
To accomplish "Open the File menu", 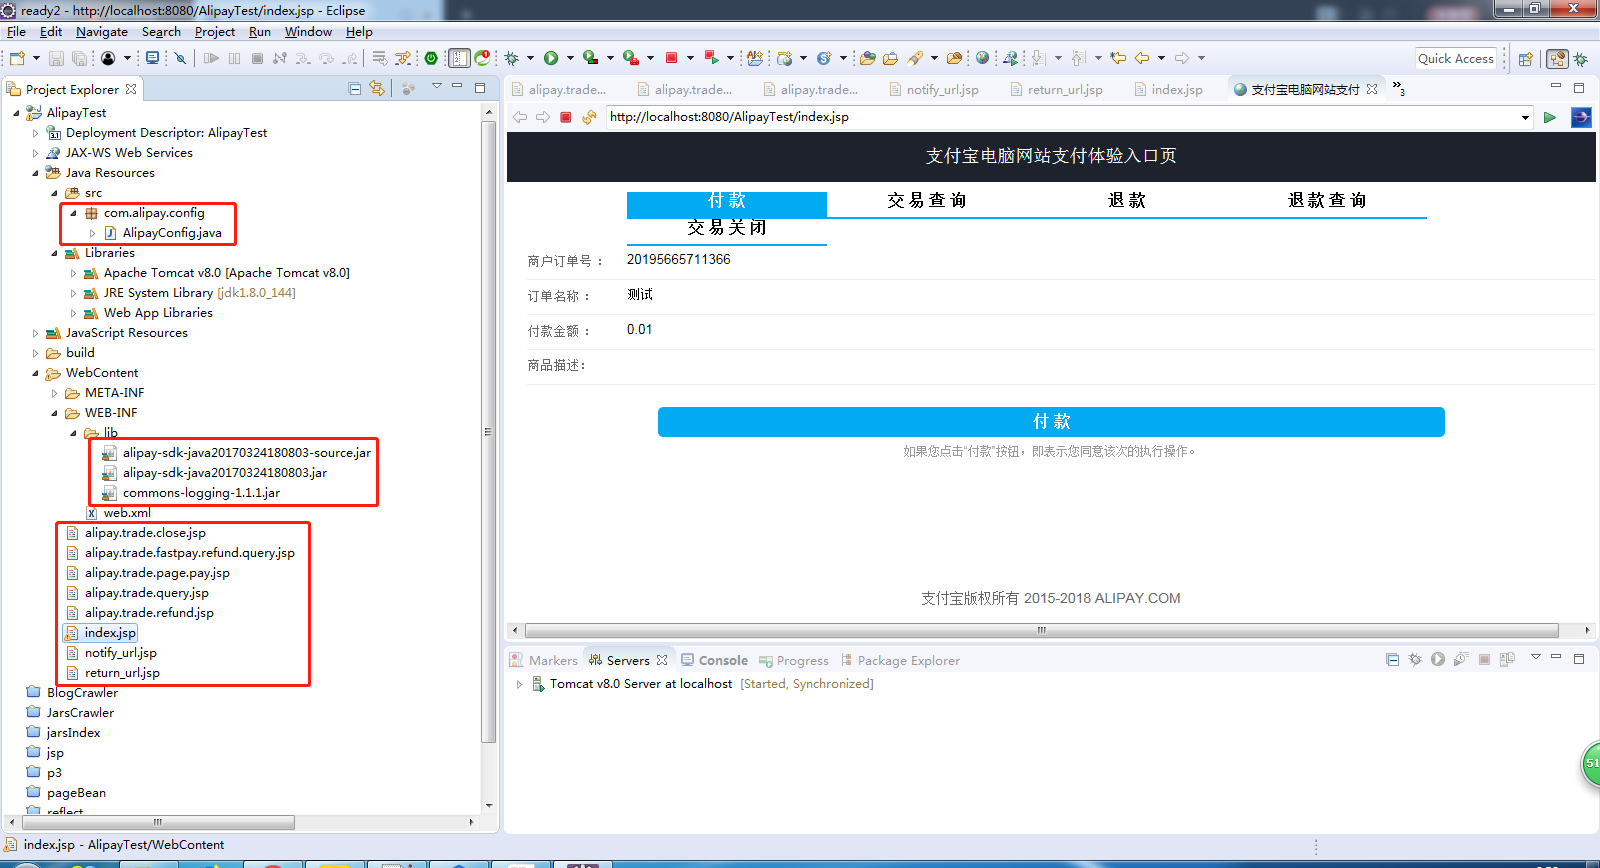I will [x=16, y=31].
